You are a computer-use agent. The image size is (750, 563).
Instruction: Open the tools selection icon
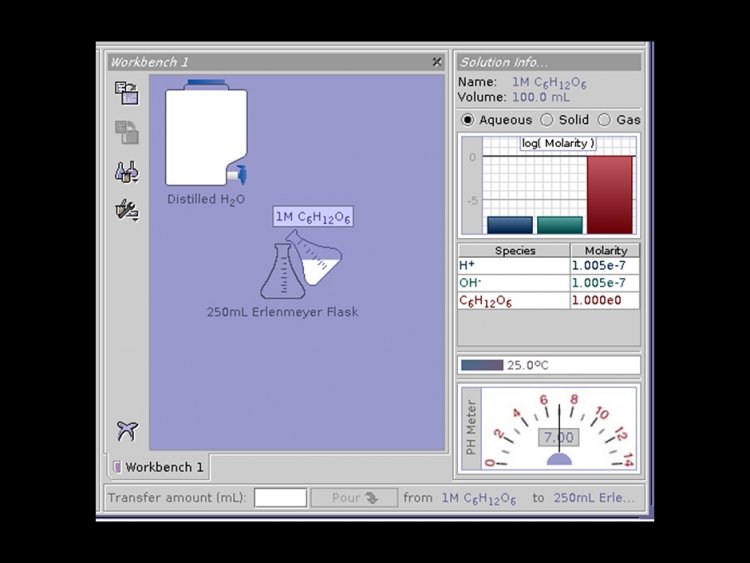pyautogui.click(x=127, y=210)
